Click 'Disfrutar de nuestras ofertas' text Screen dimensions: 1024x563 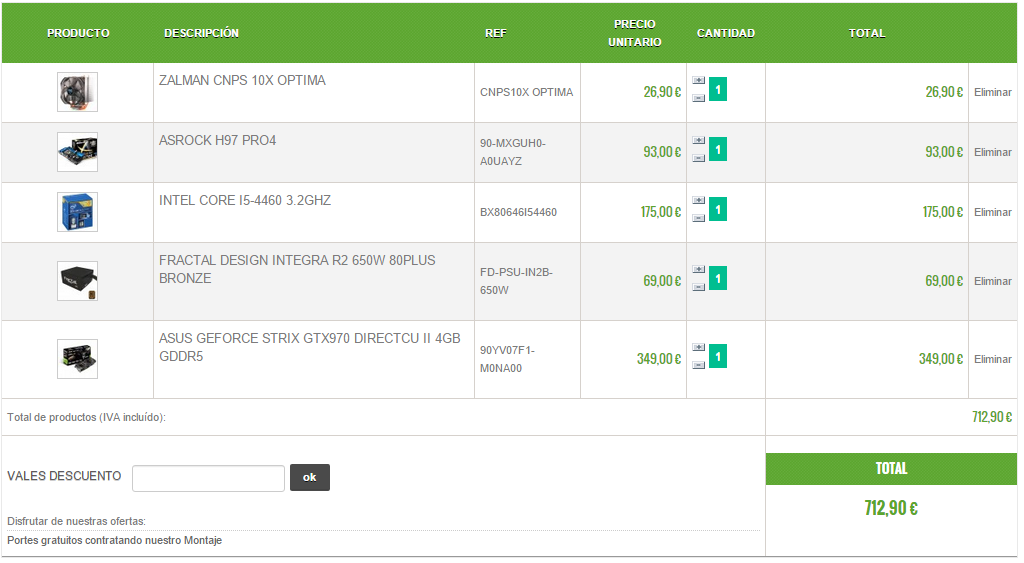click(x=76, y=521)
